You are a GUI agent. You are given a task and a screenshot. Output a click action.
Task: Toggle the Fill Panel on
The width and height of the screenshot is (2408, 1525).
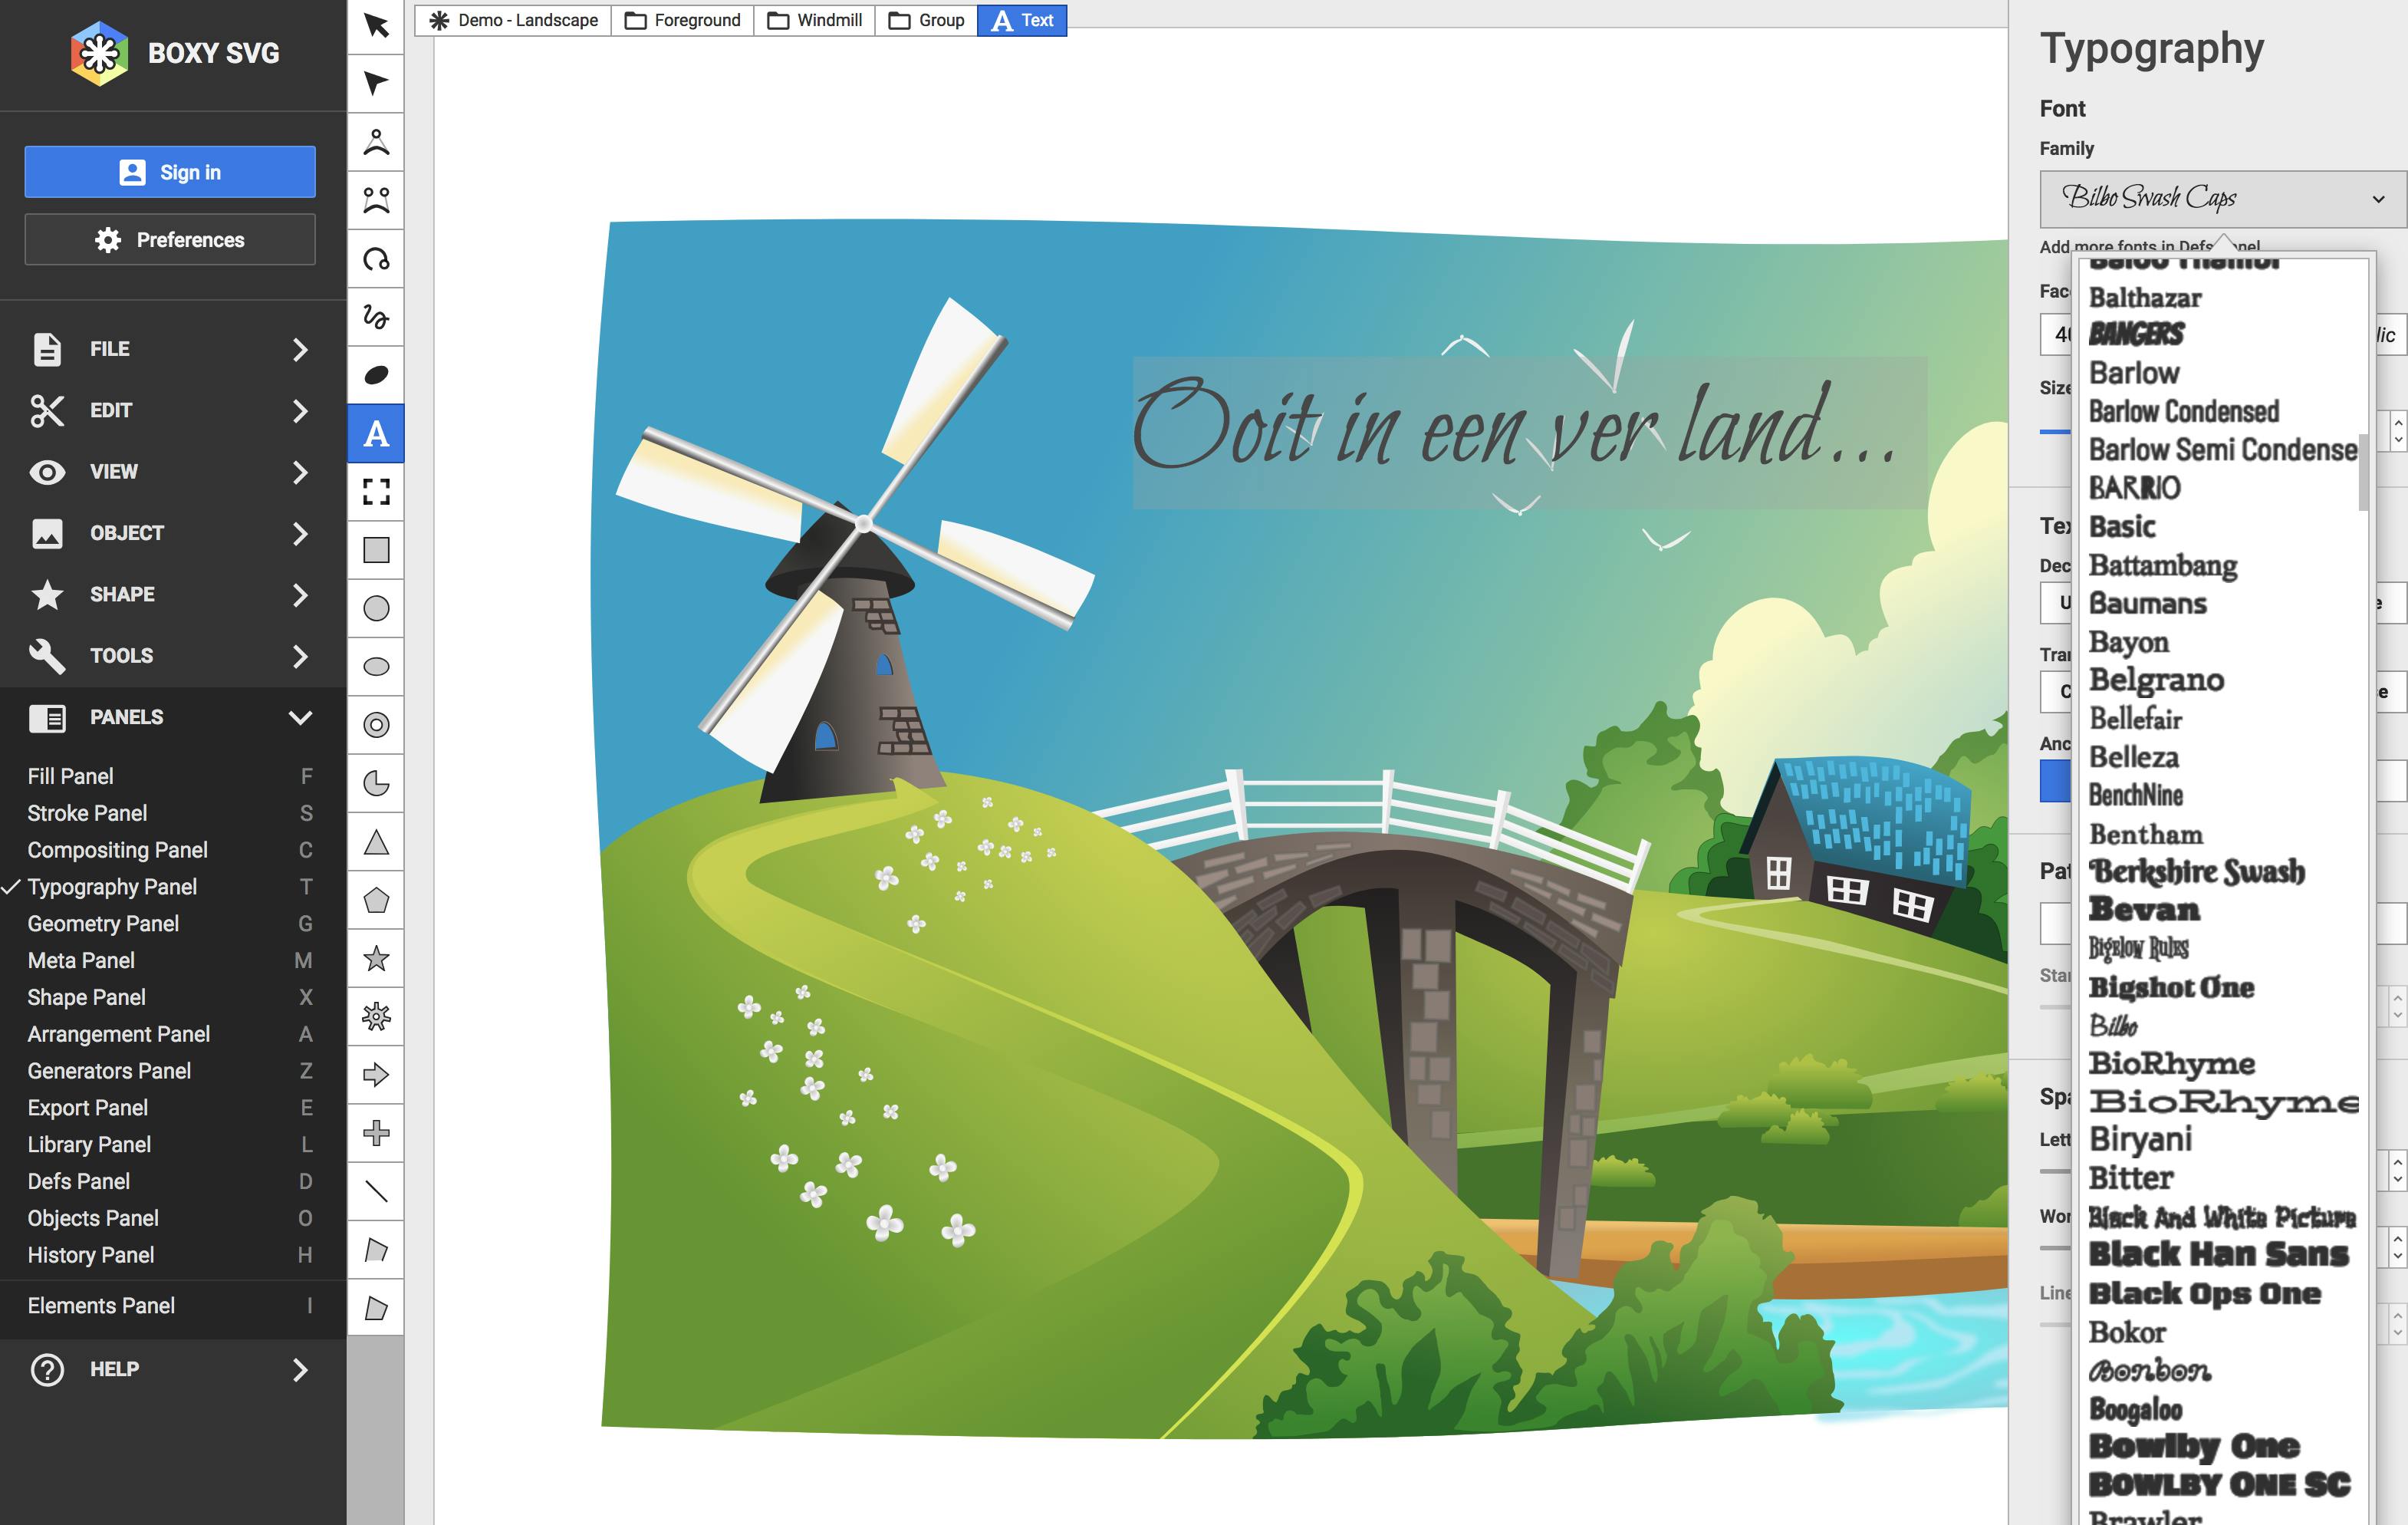(x=70, y=776)
